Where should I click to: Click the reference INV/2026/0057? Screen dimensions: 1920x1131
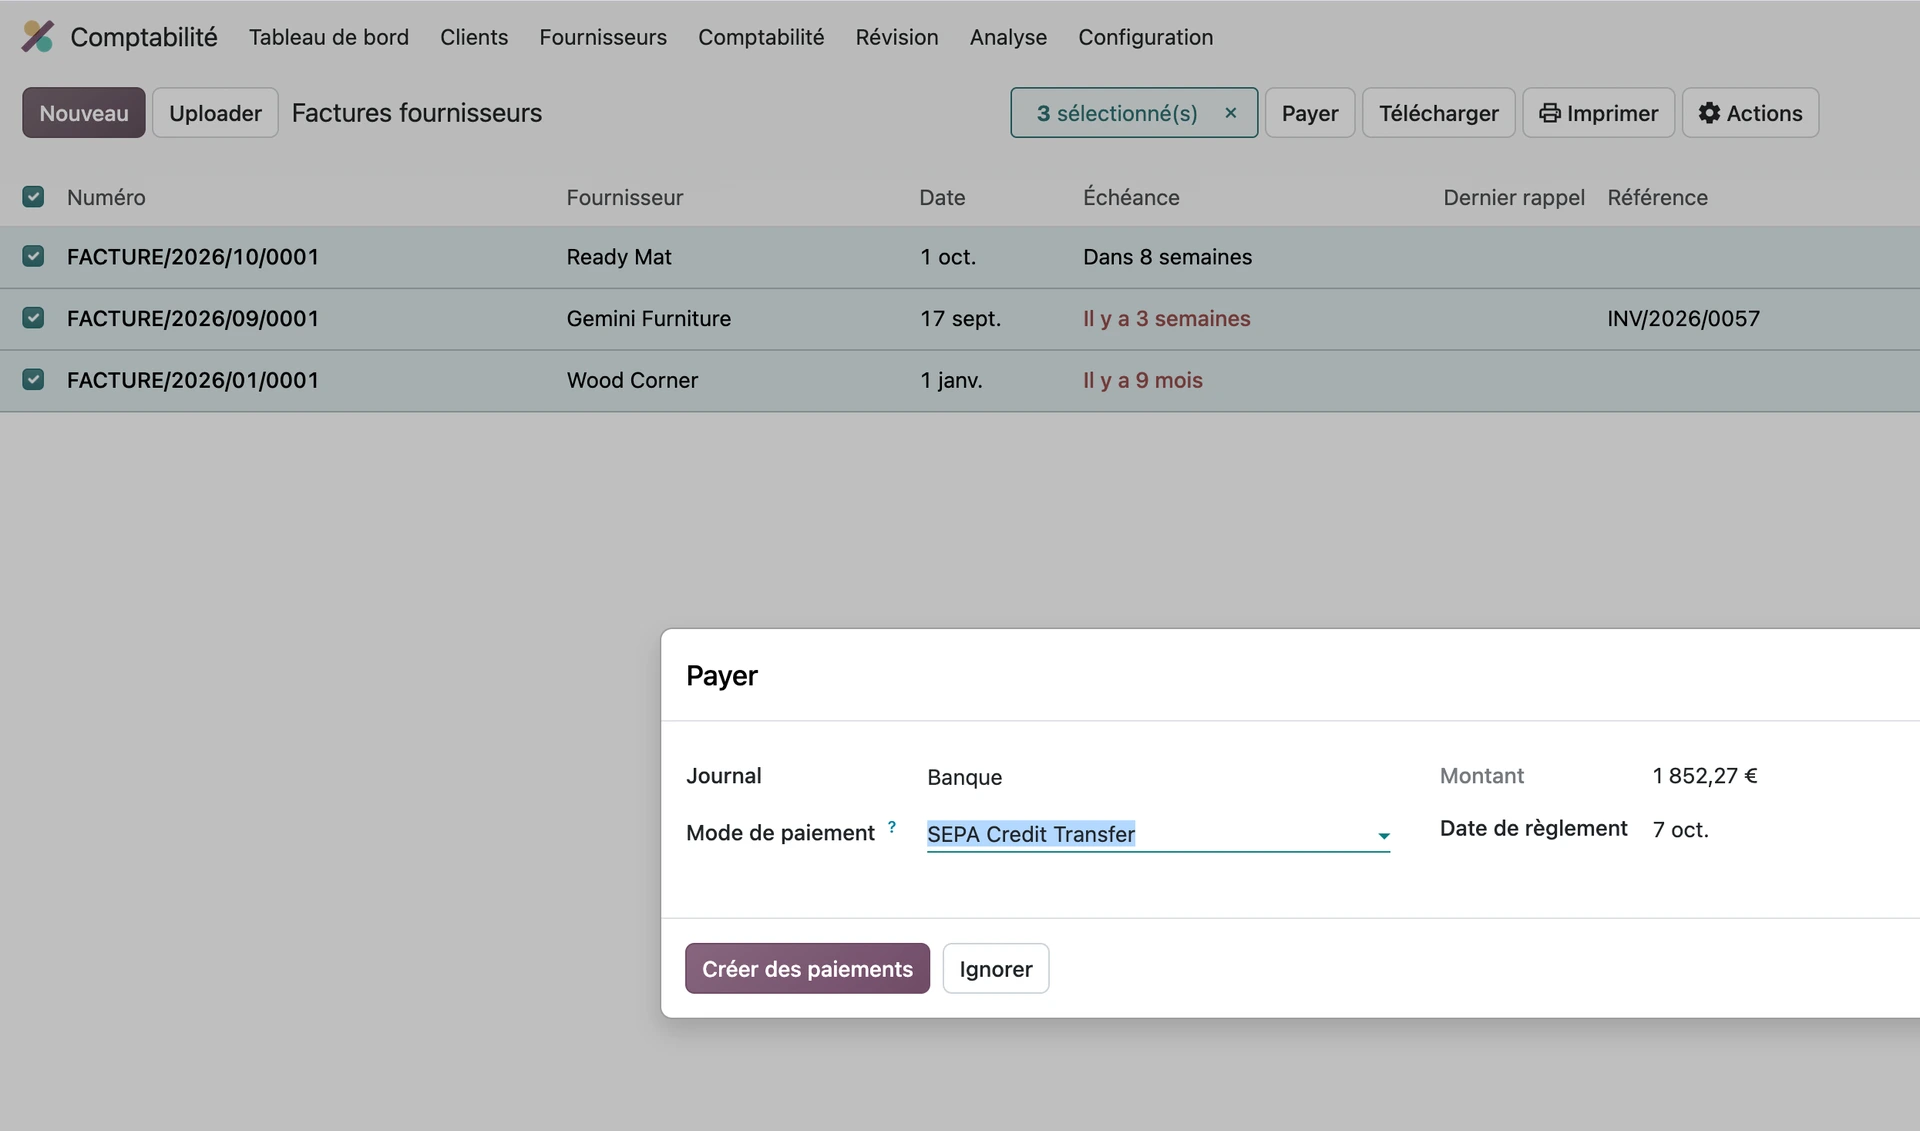[x=1683, y=318]
